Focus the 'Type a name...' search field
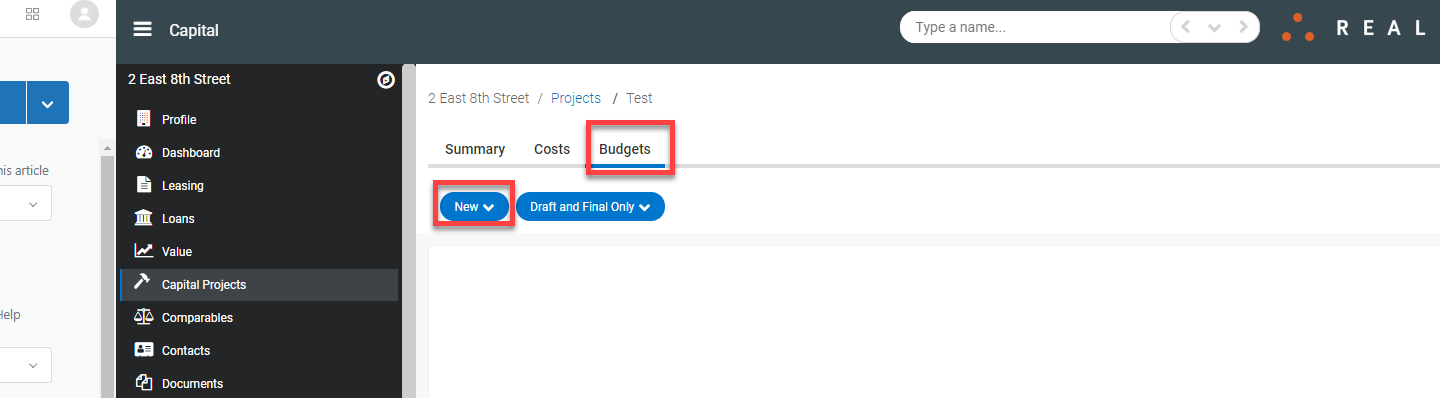 (x=1035, y=28)
